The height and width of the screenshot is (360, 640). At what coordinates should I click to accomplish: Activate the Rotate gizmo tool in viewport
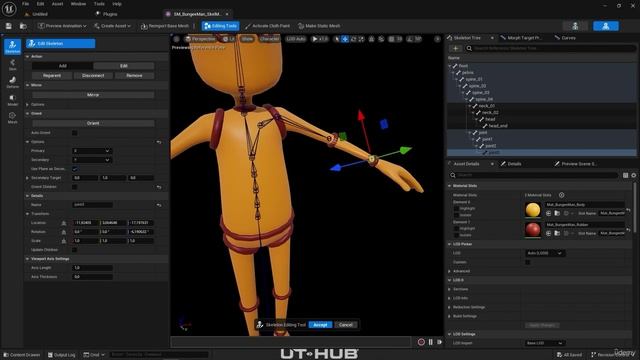tap(353, 39)
